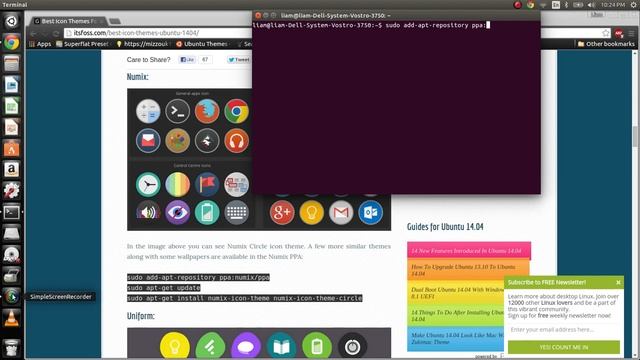Click the Numix terminal icon image

(x=178, y=111)
